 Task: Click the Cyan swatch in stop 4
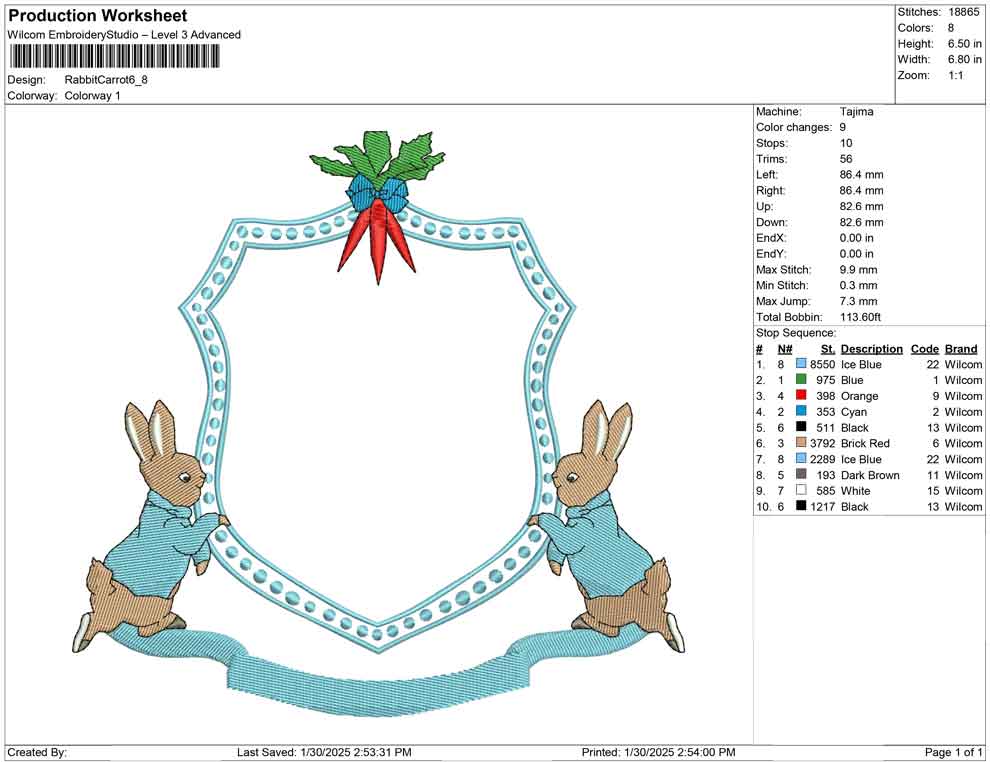click(801, 411)
